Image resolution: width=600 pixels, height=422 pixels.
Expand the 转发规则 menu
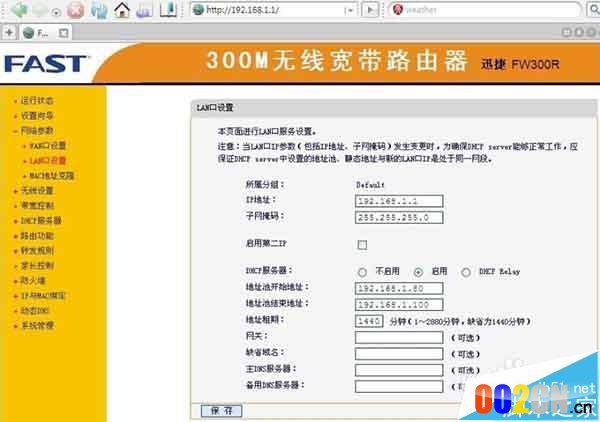coord(37,251)
